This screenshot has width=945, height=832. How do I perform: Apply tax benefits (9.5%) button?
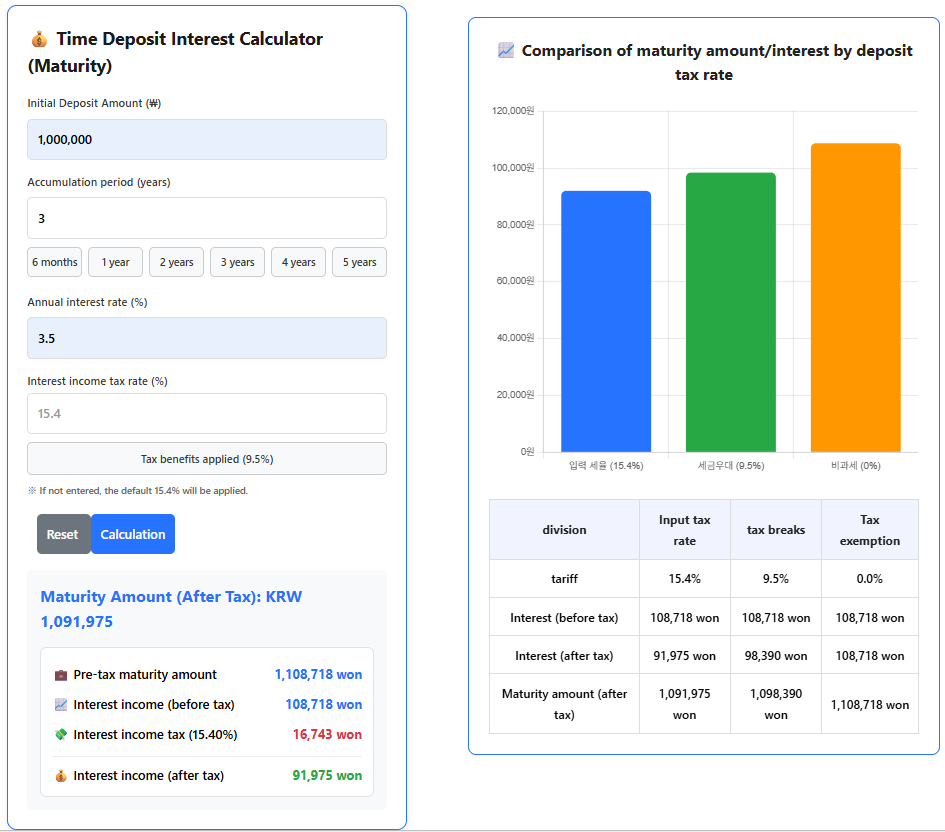[207, 459]
